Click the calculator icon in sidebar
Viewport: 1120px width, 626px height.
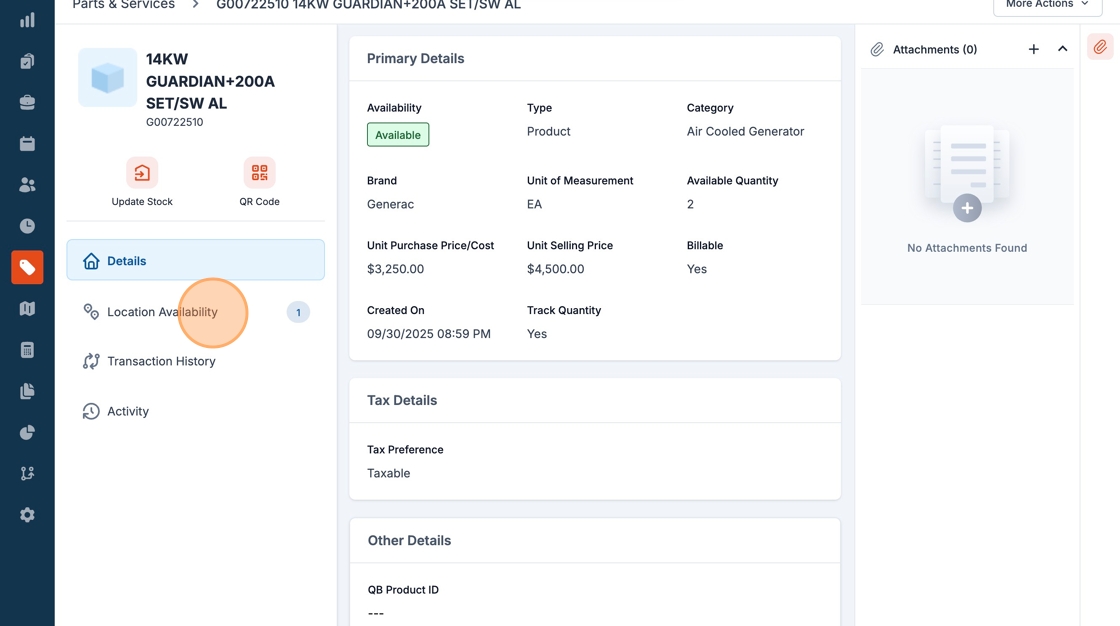pos(27,350)
